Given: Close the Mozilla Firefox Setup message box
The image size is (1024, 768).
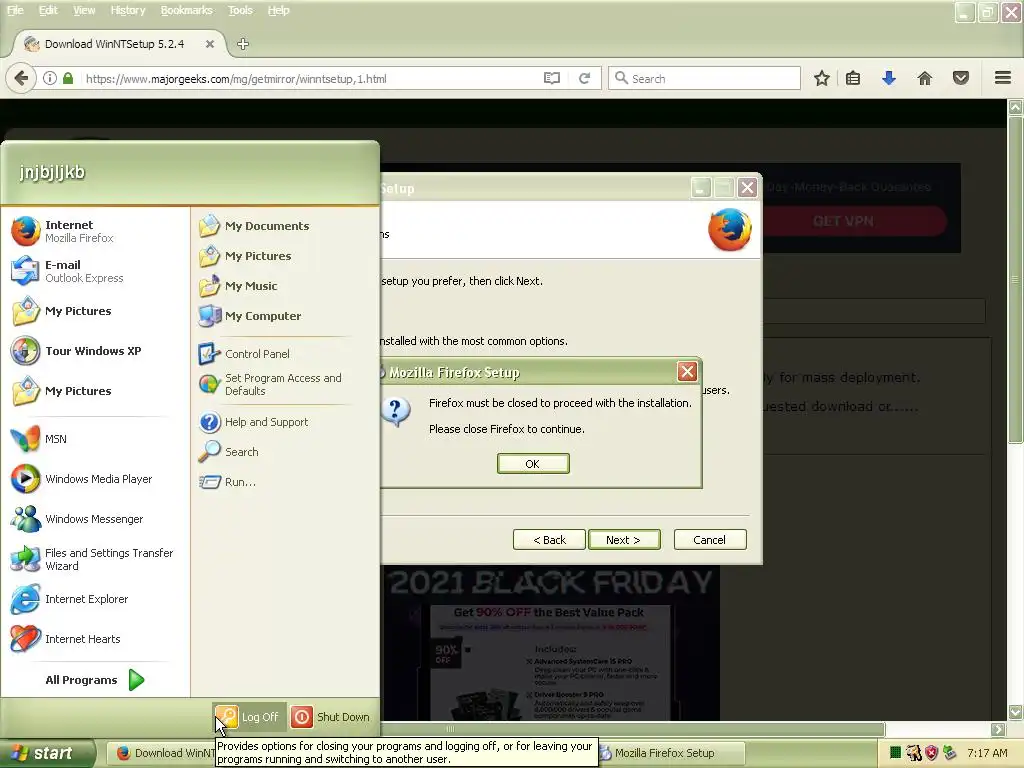Looking at the screenshot, I should coord(687,372).
